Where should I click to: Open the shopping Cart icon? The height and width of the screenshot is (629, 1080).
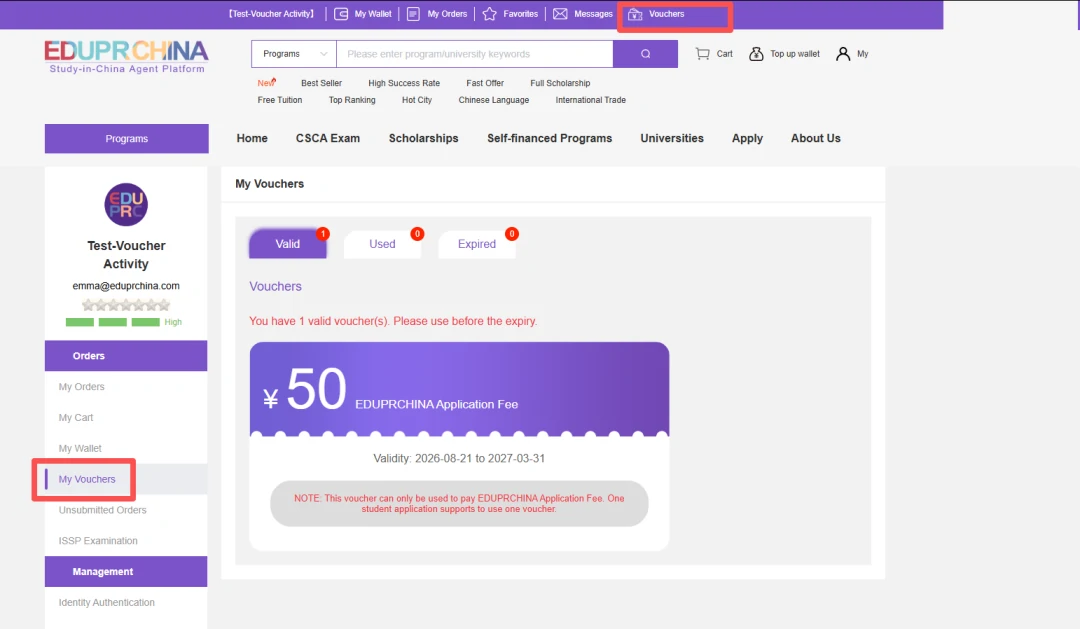pos(703,54)
